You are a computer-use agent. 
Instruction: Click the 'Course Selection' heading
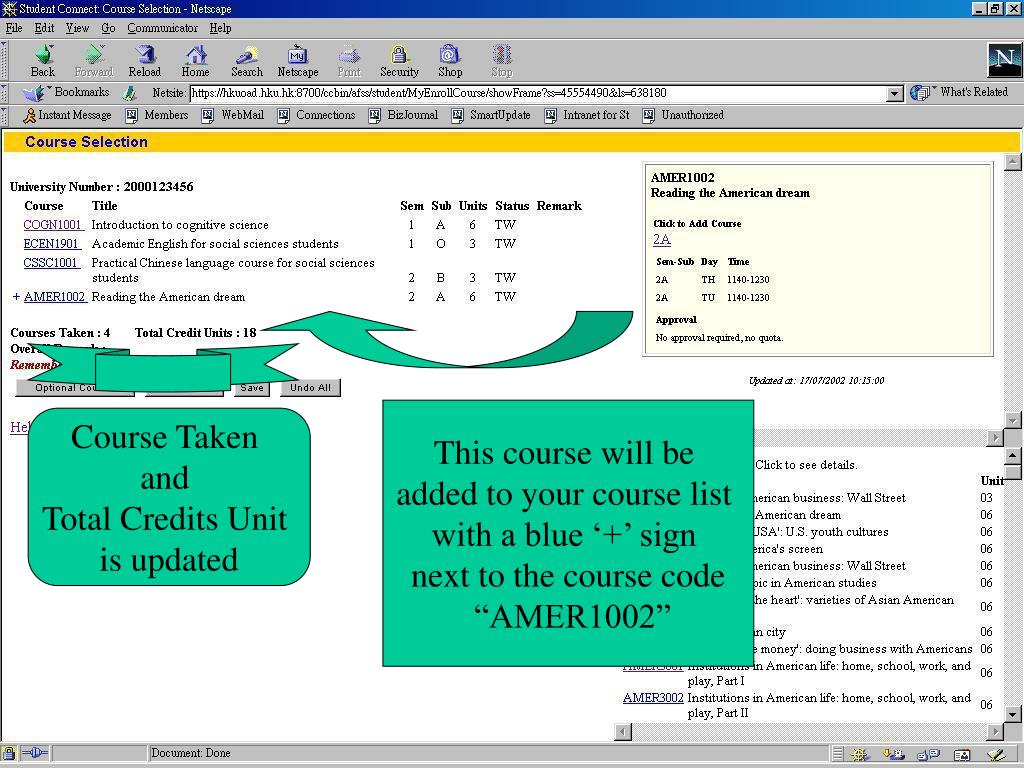(86, 142)
